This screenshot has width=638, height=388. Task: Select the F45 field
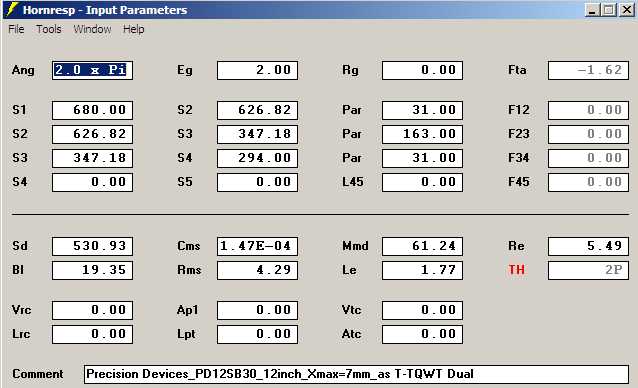pyautogui.click(x=588, y=182)
